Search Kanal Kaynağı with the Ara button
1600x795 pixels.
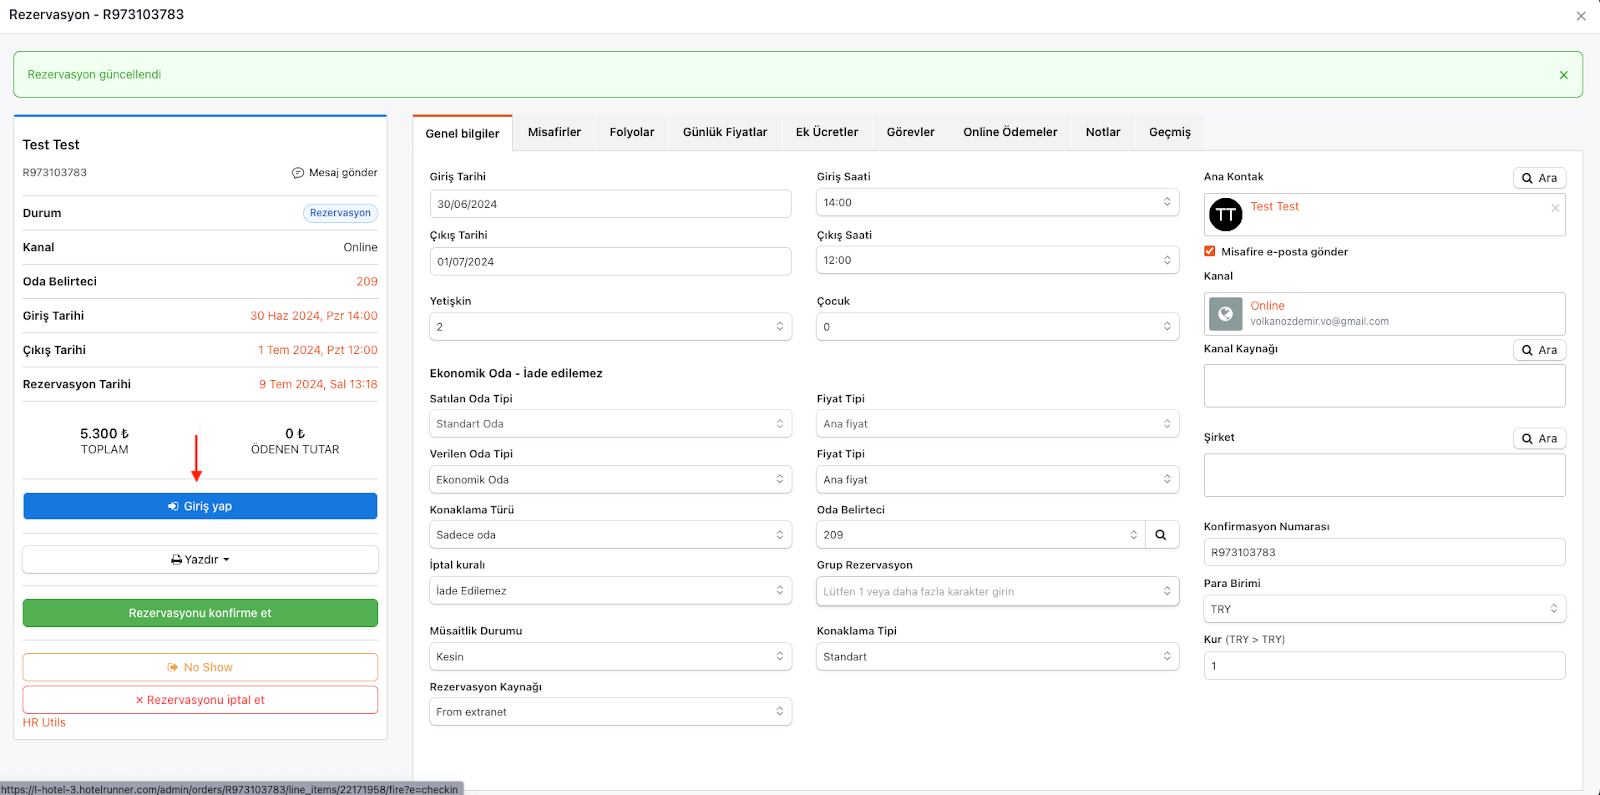[x=1539, y=350]
